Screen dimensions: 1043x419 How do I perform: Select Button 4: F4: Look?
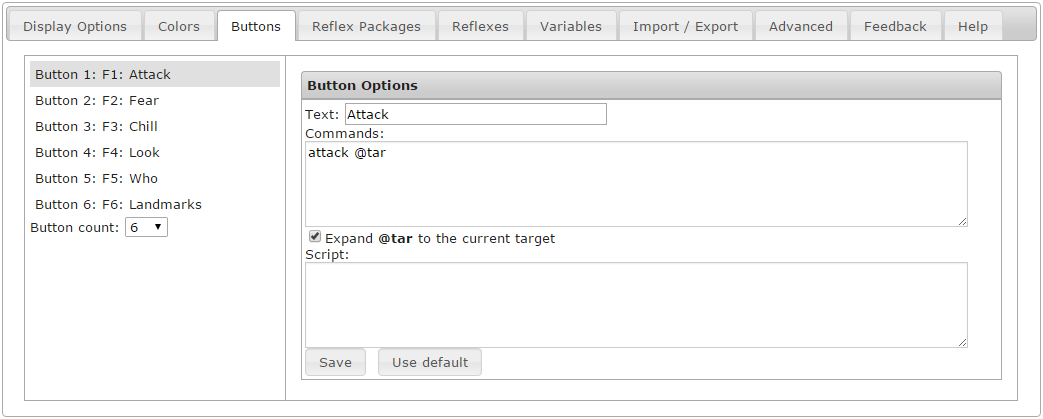97,153
